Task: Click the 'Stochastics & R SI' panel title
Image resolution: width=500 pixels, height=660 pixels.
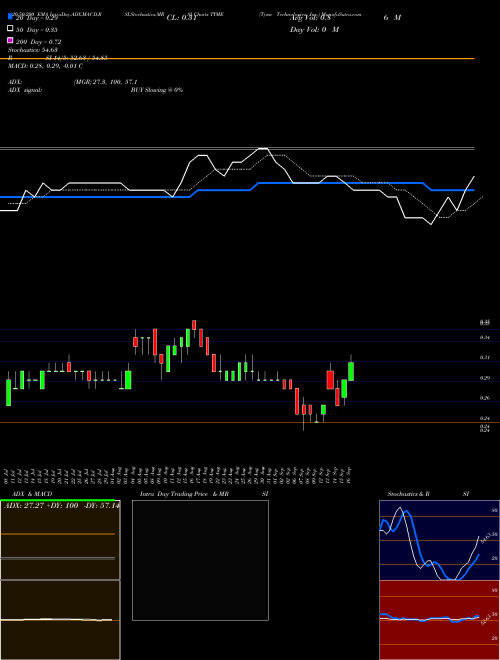Action: 428,494
